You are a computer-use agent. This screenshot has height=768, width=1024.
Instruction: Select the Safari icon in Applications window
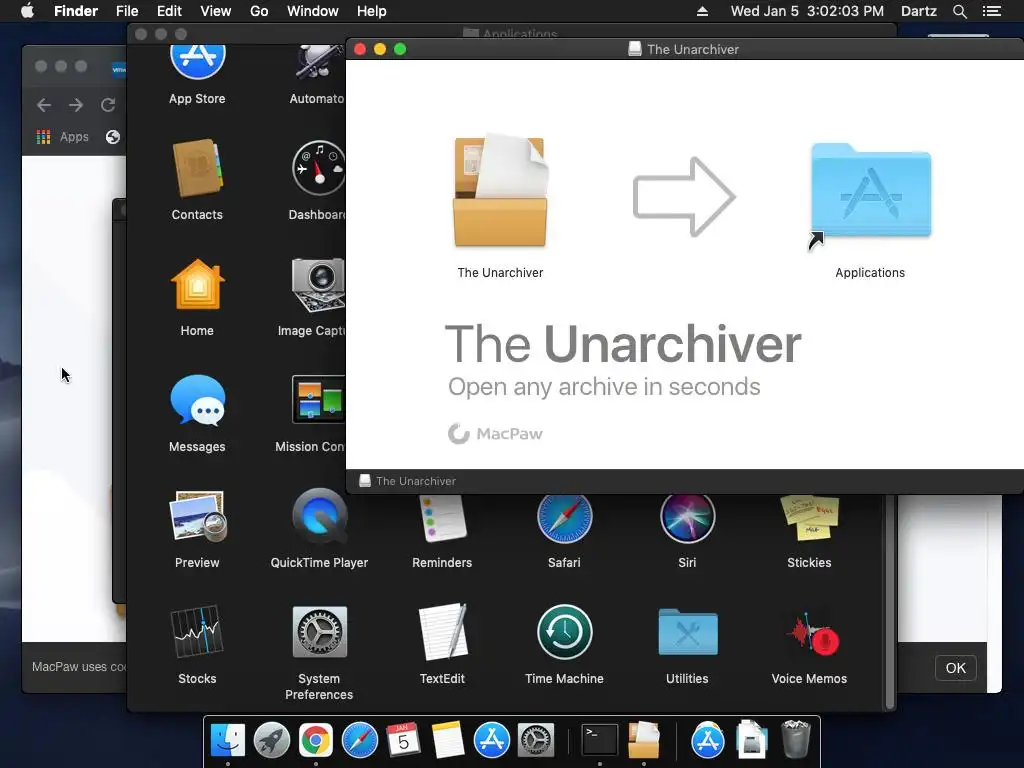pyautogui.click(x=564, y=519)
